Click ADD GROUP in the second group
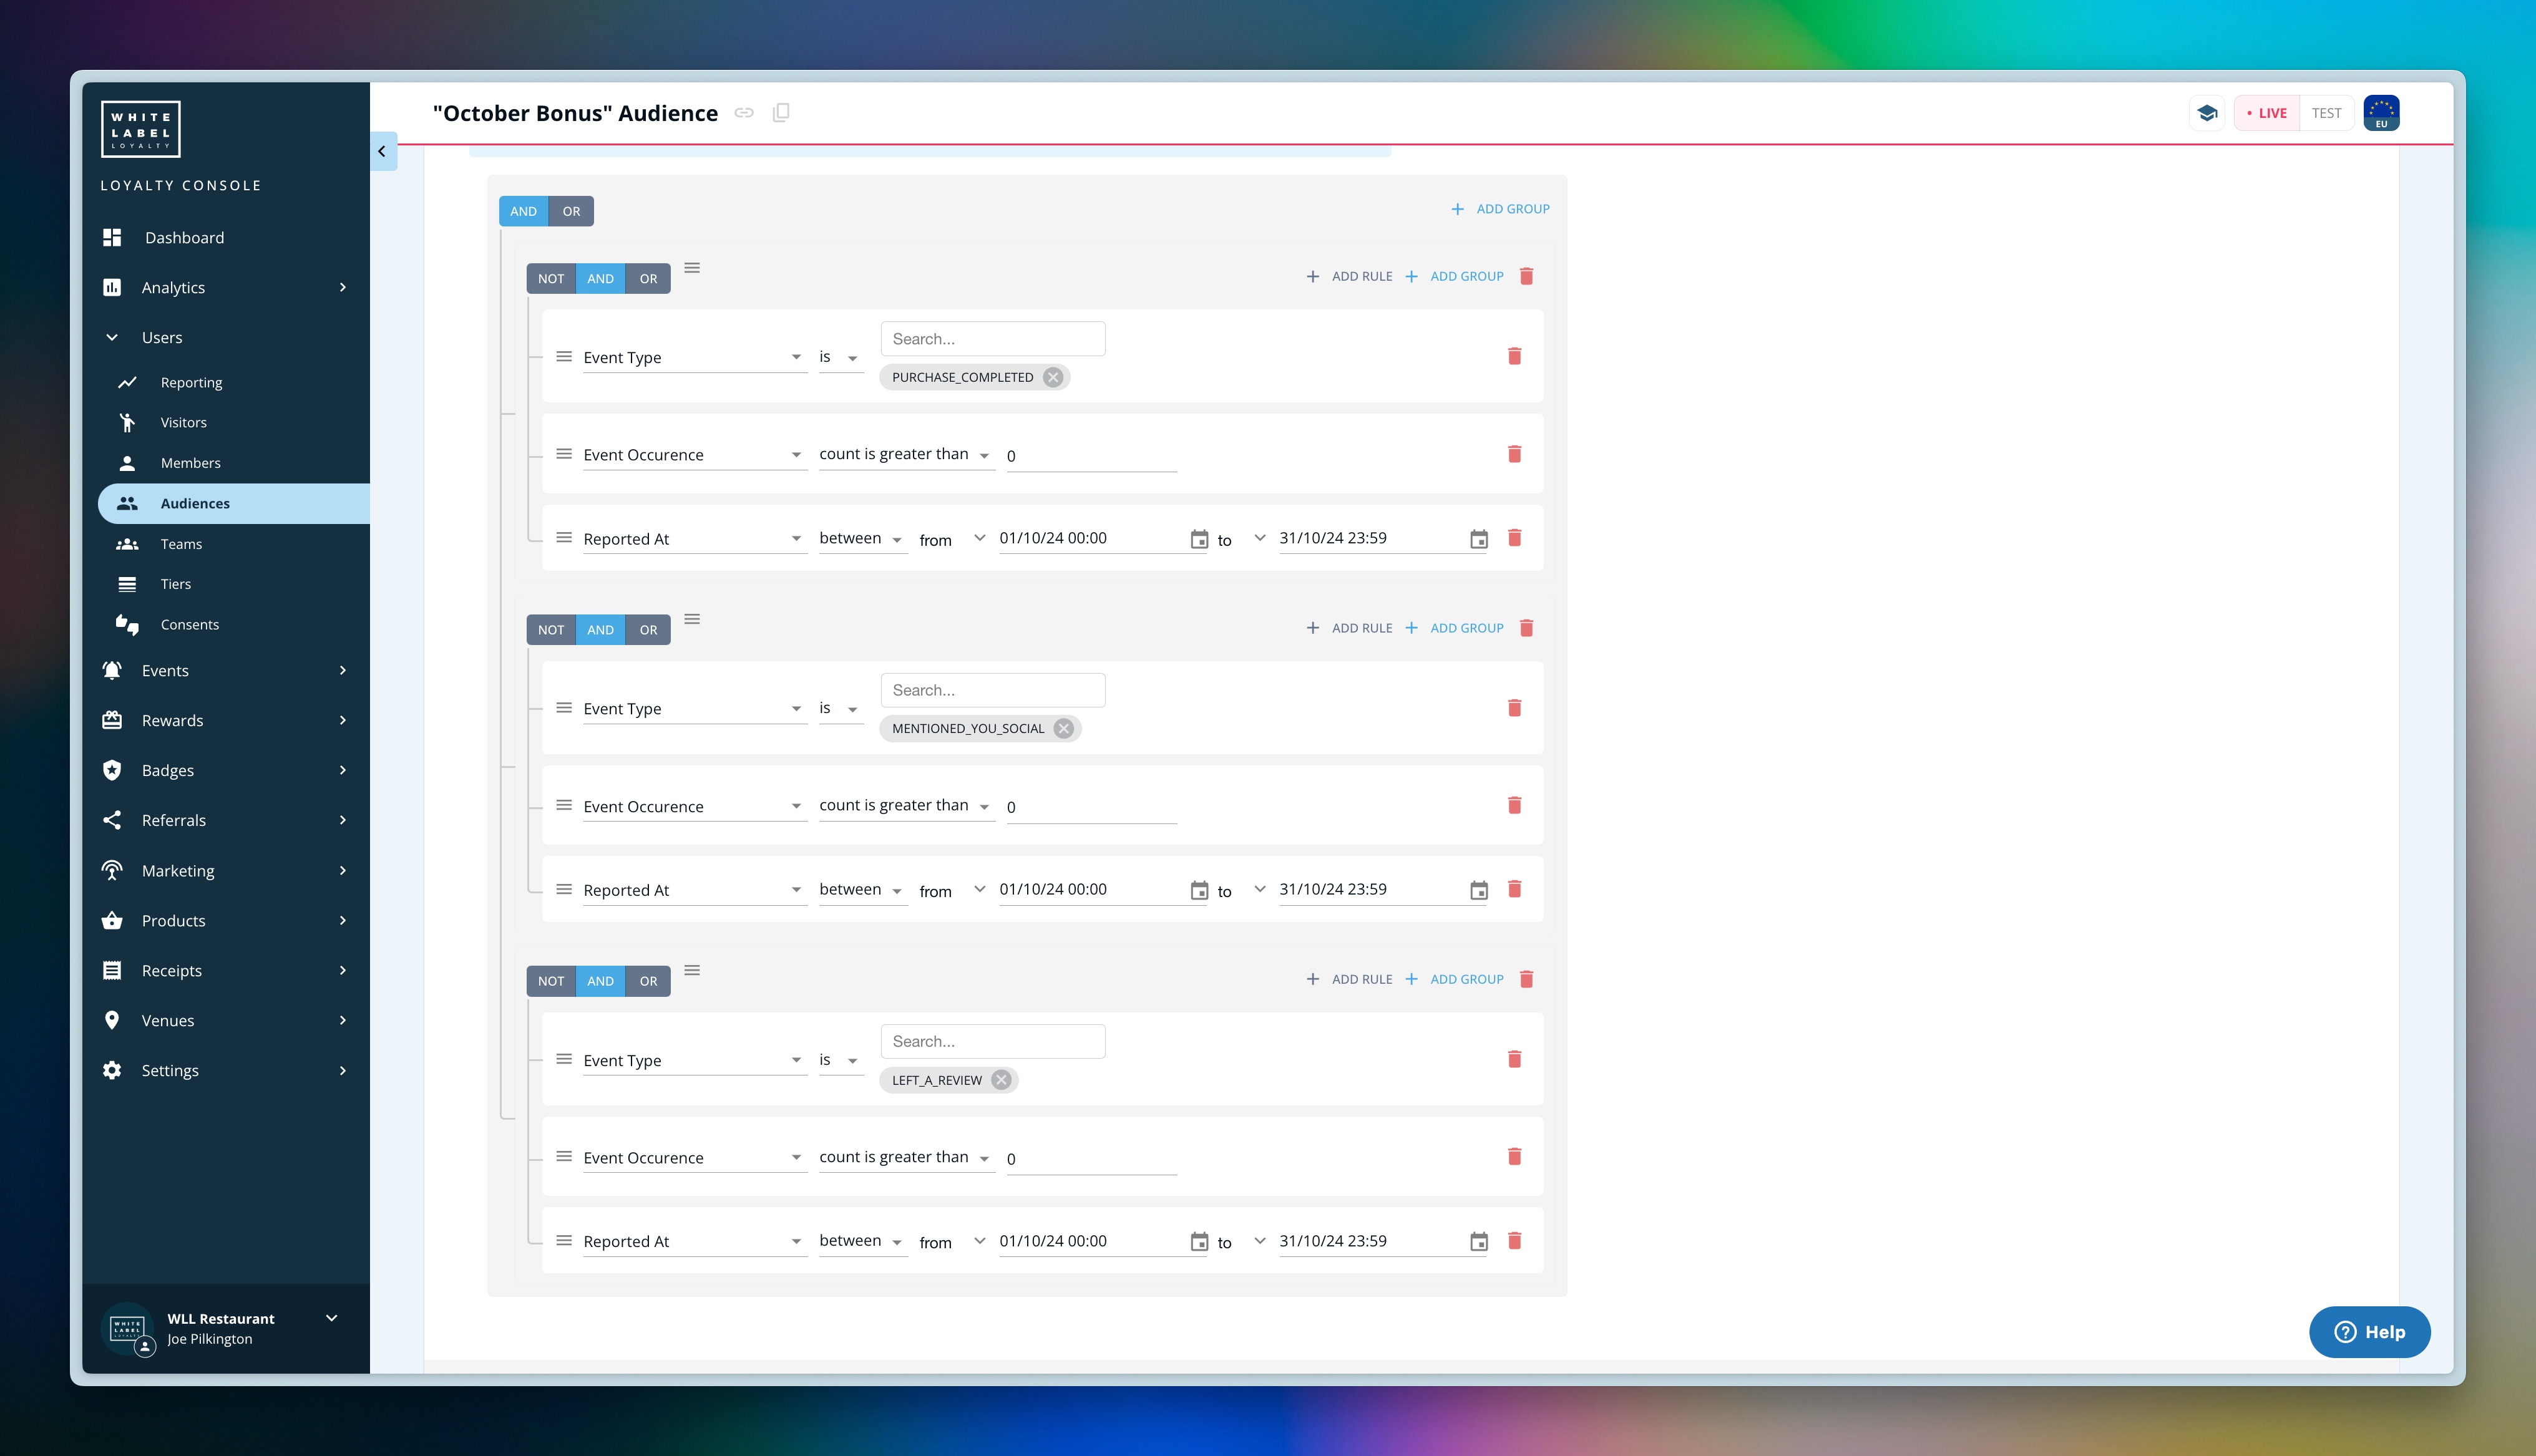This screenshot has height=1456, width=2536. [x=1454, y=628]
